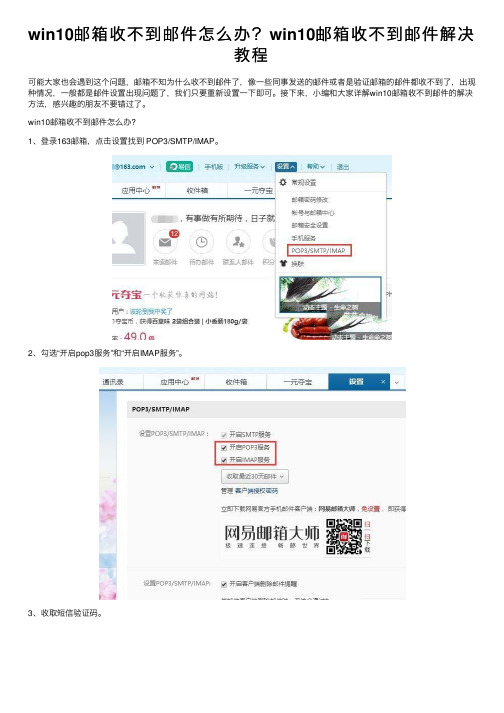Image resolution: width=504 pixels, height=713 pixels.
Task: Expand the 帮助 dropdown in top bar
Action: (x=316, y=166)
